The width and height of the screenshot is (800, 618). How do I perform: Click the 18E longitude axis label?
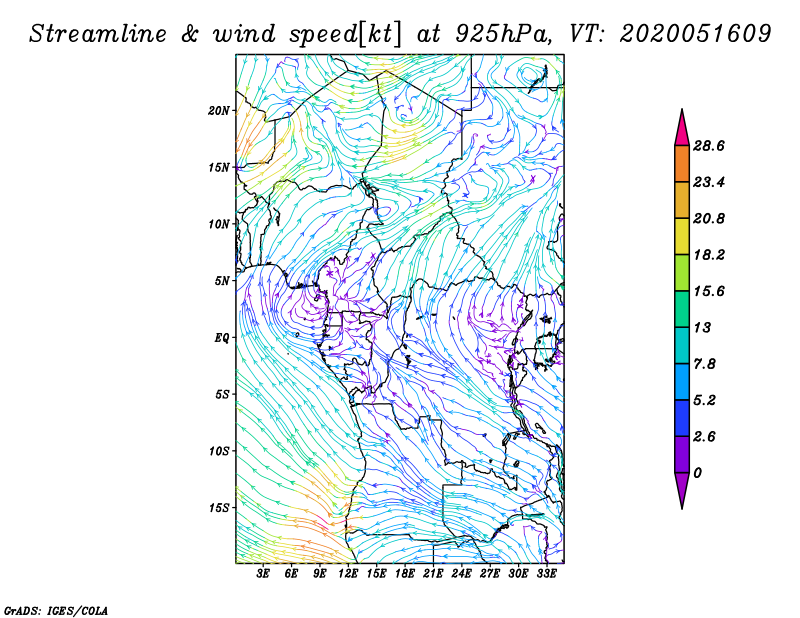coord(405,574)
